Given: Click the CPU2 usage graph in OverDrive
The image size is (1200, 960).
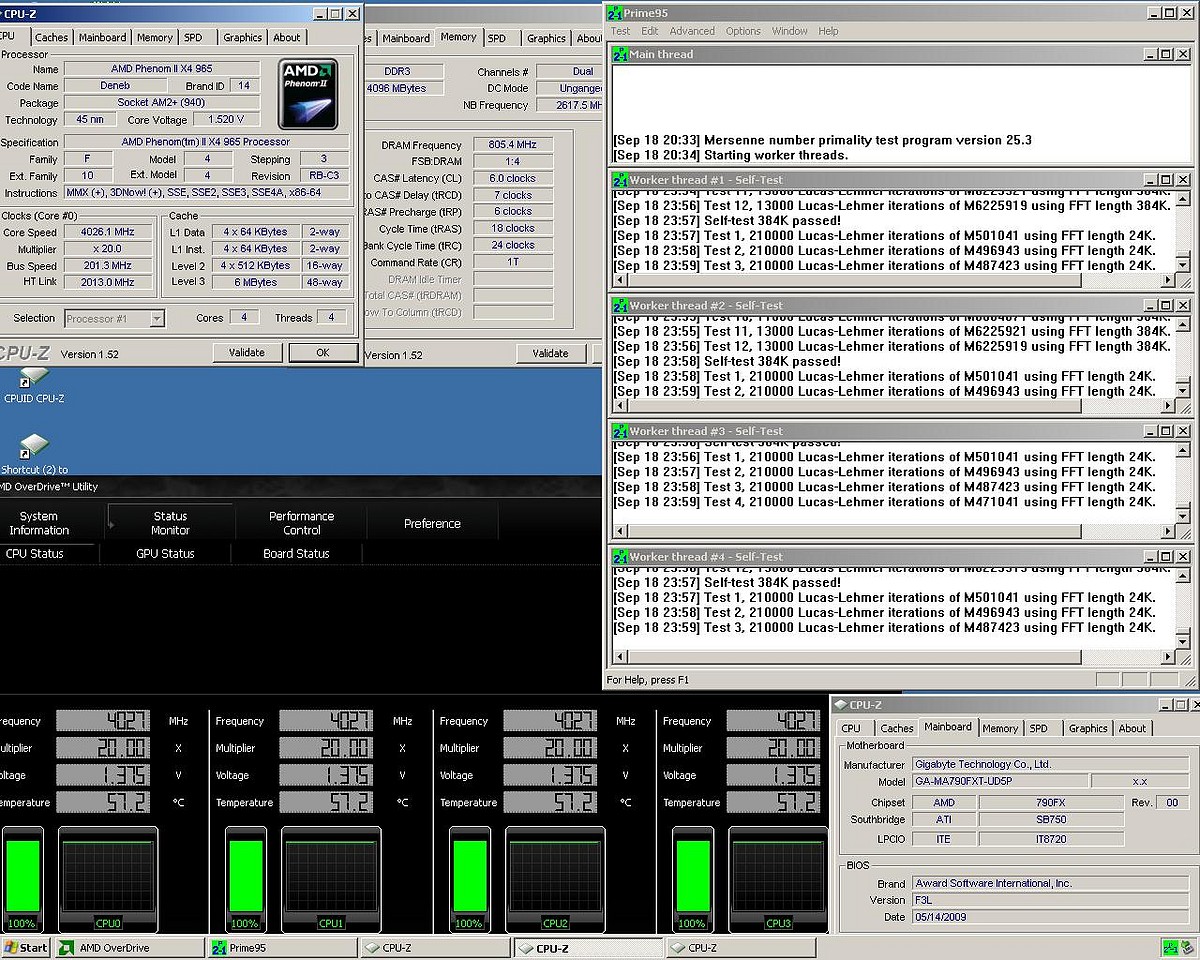Looking at the screenshot, I should [x=555, y=879].
